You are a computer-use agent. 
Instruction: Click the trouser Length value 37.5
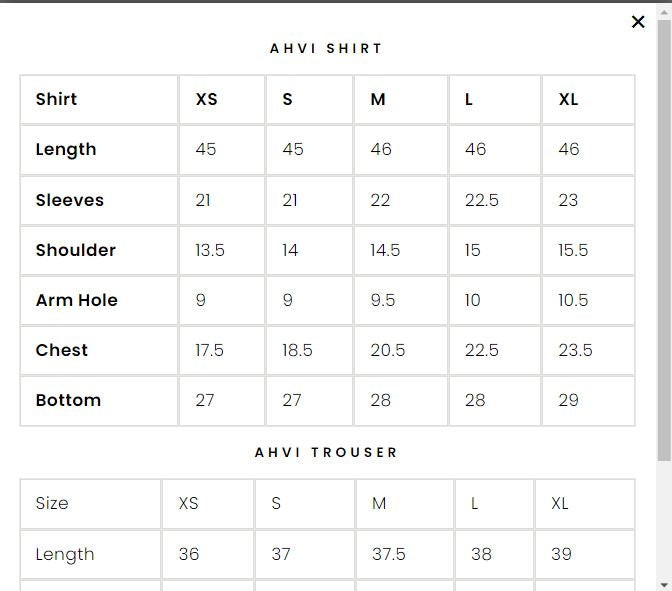click(389, 554)
